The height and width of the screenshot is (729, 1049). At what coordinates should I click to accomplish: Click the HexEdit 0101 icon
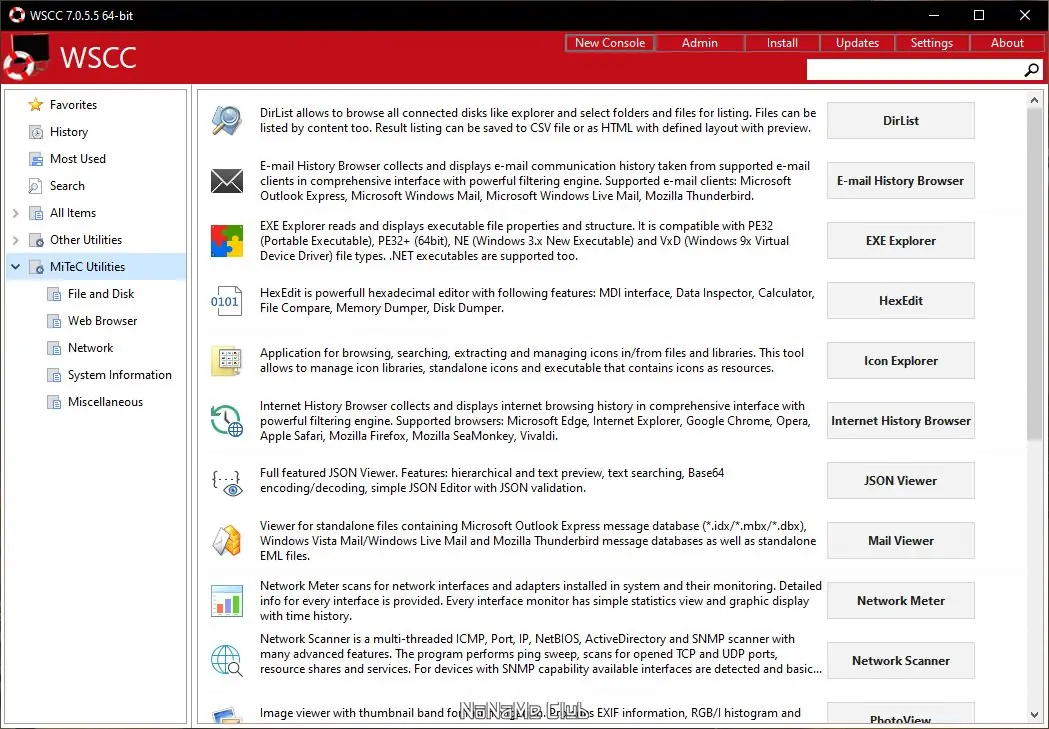pos(225,301)
